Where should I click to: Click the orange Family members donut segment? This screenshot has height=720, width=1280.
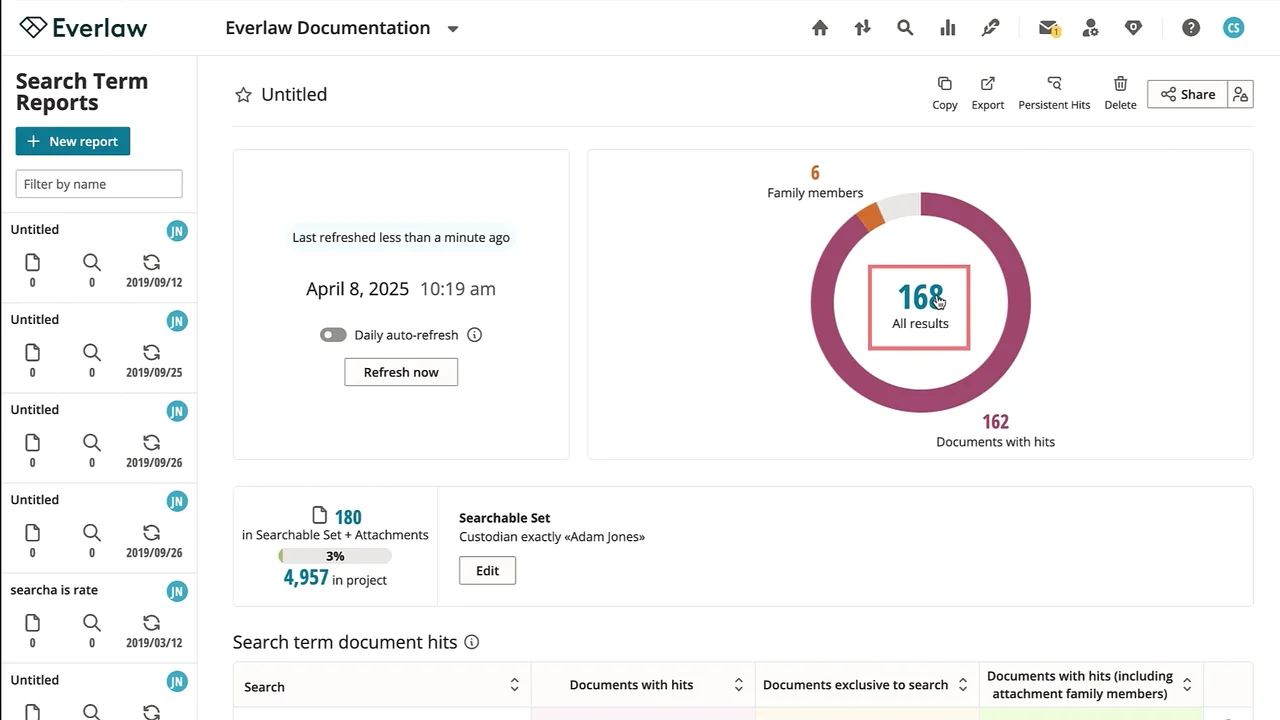pyautogui.click(x=870, y=217)
